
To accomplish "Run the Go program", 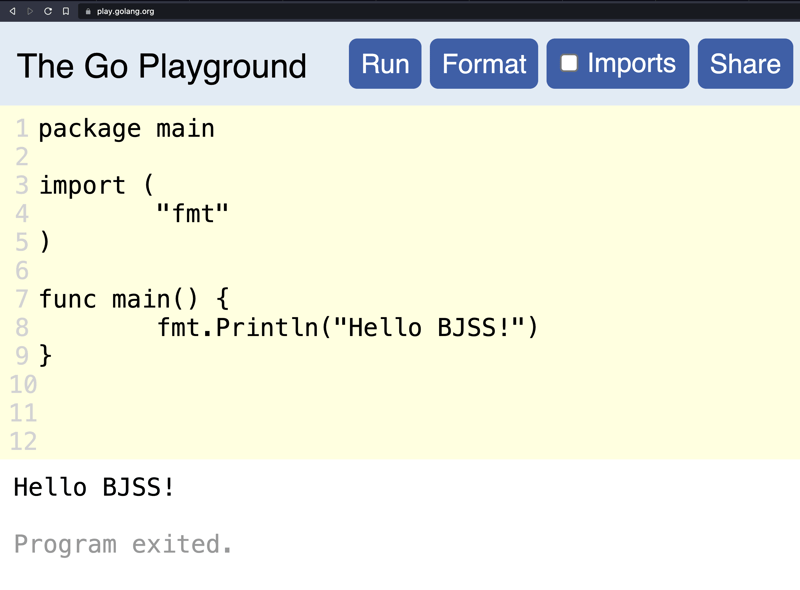I will 385,64.
